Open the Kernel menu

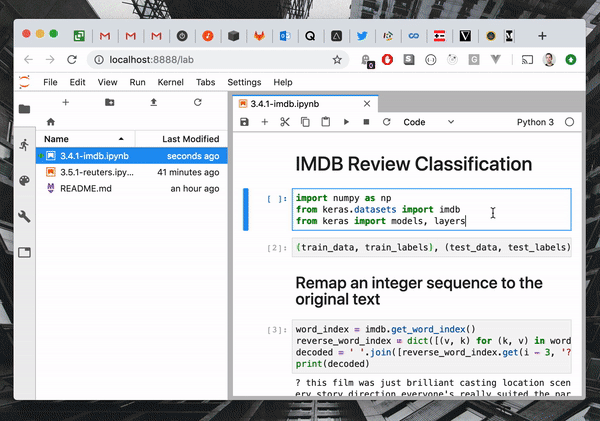point(171,82)
